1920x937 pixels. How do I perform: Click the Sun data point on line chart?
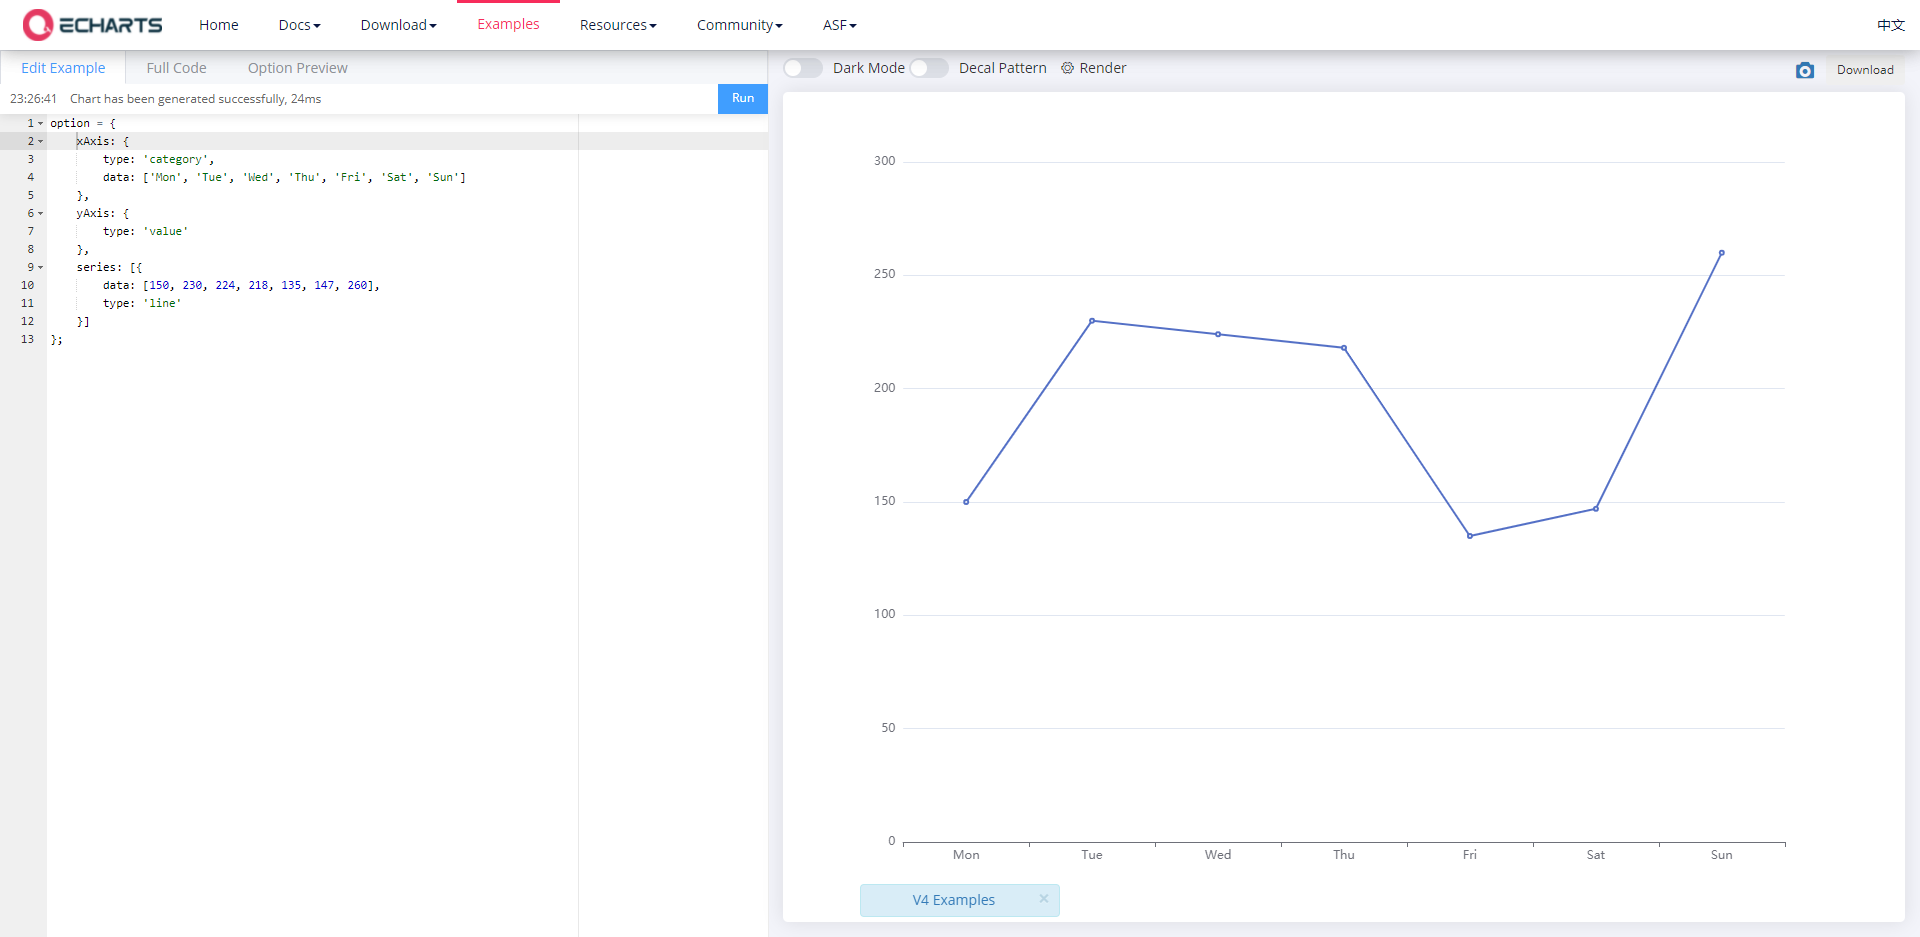[1721, 253]
